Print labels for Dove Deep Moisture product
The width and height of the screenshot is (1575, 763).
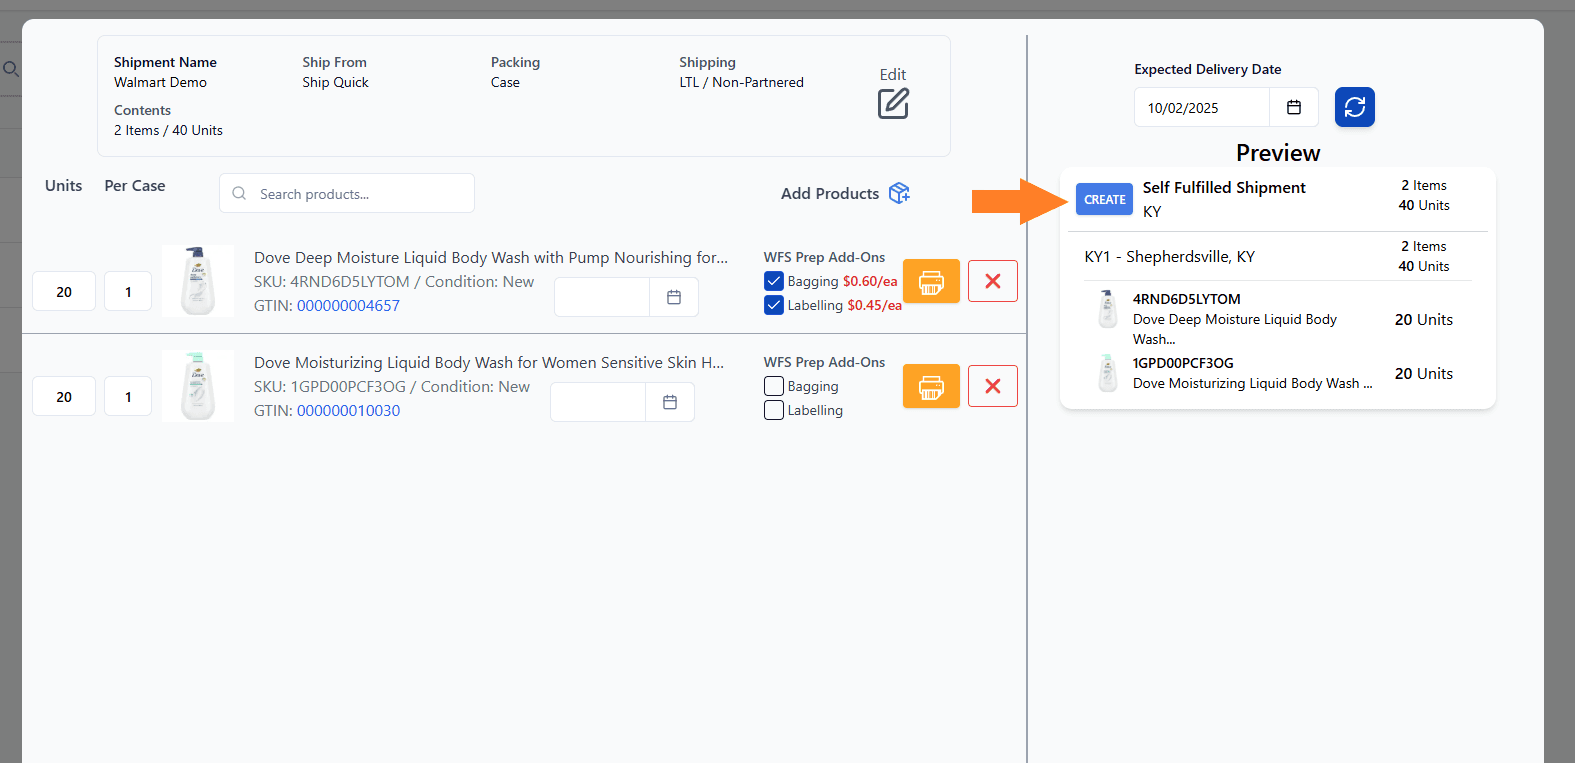point(931,281)
